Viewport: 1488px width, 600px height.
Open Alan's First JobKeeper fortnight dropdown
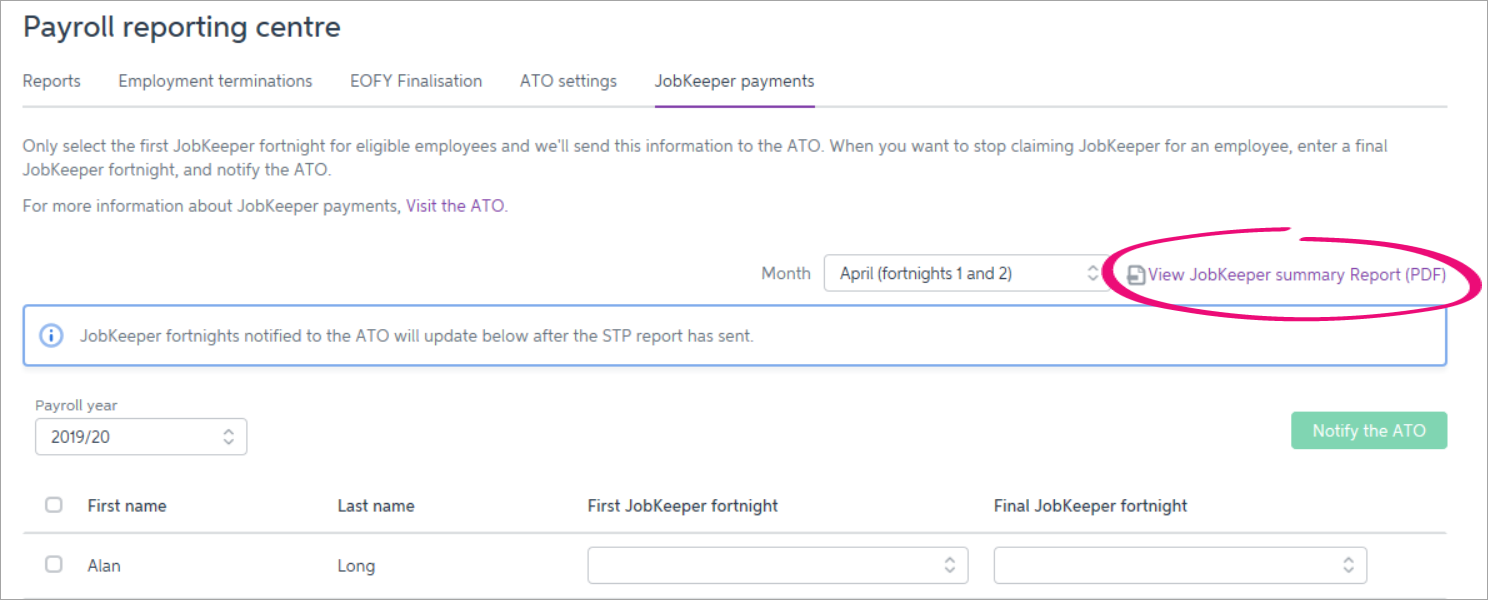(777, 565)
